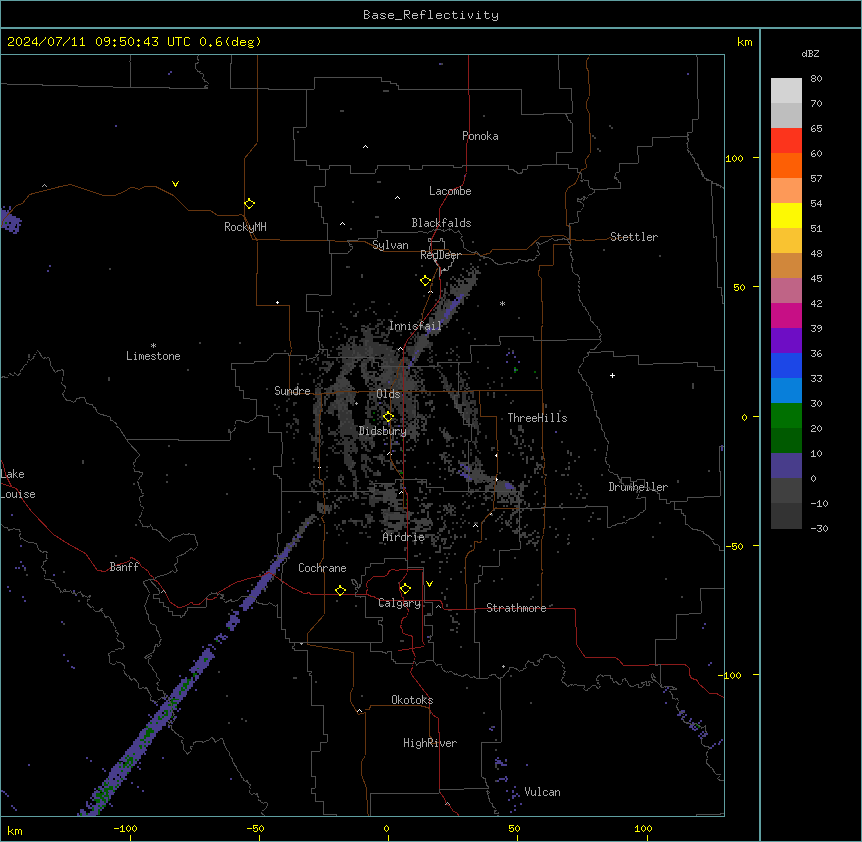The width and height of the screenshot is (862, 842).
Task: Click the Olds city label
Action: (x=388, y=394)
